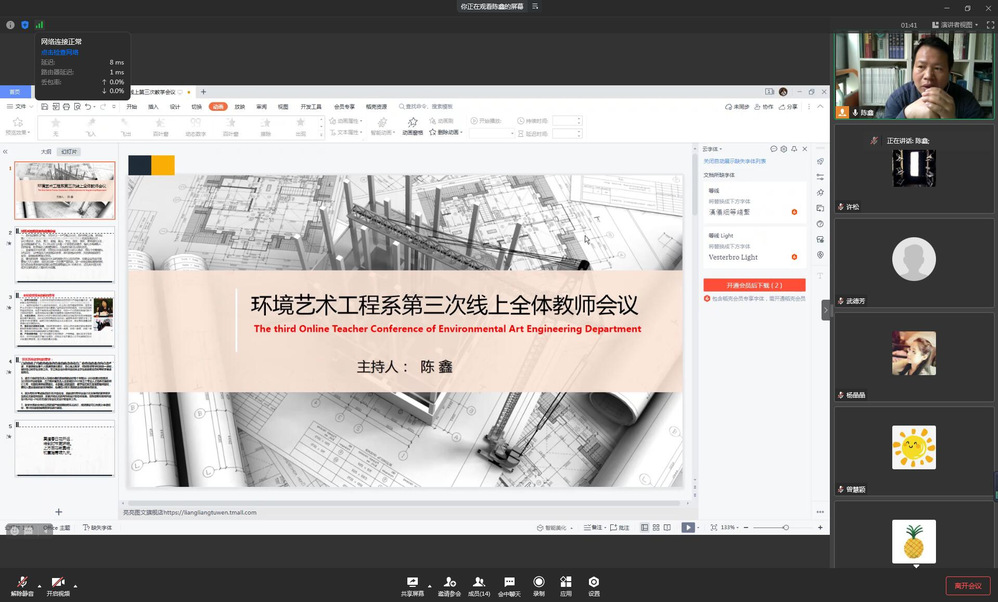The image size is (998, 602).
Task: Click 开通会员后下载 red button
Action: tap(754, 285)
